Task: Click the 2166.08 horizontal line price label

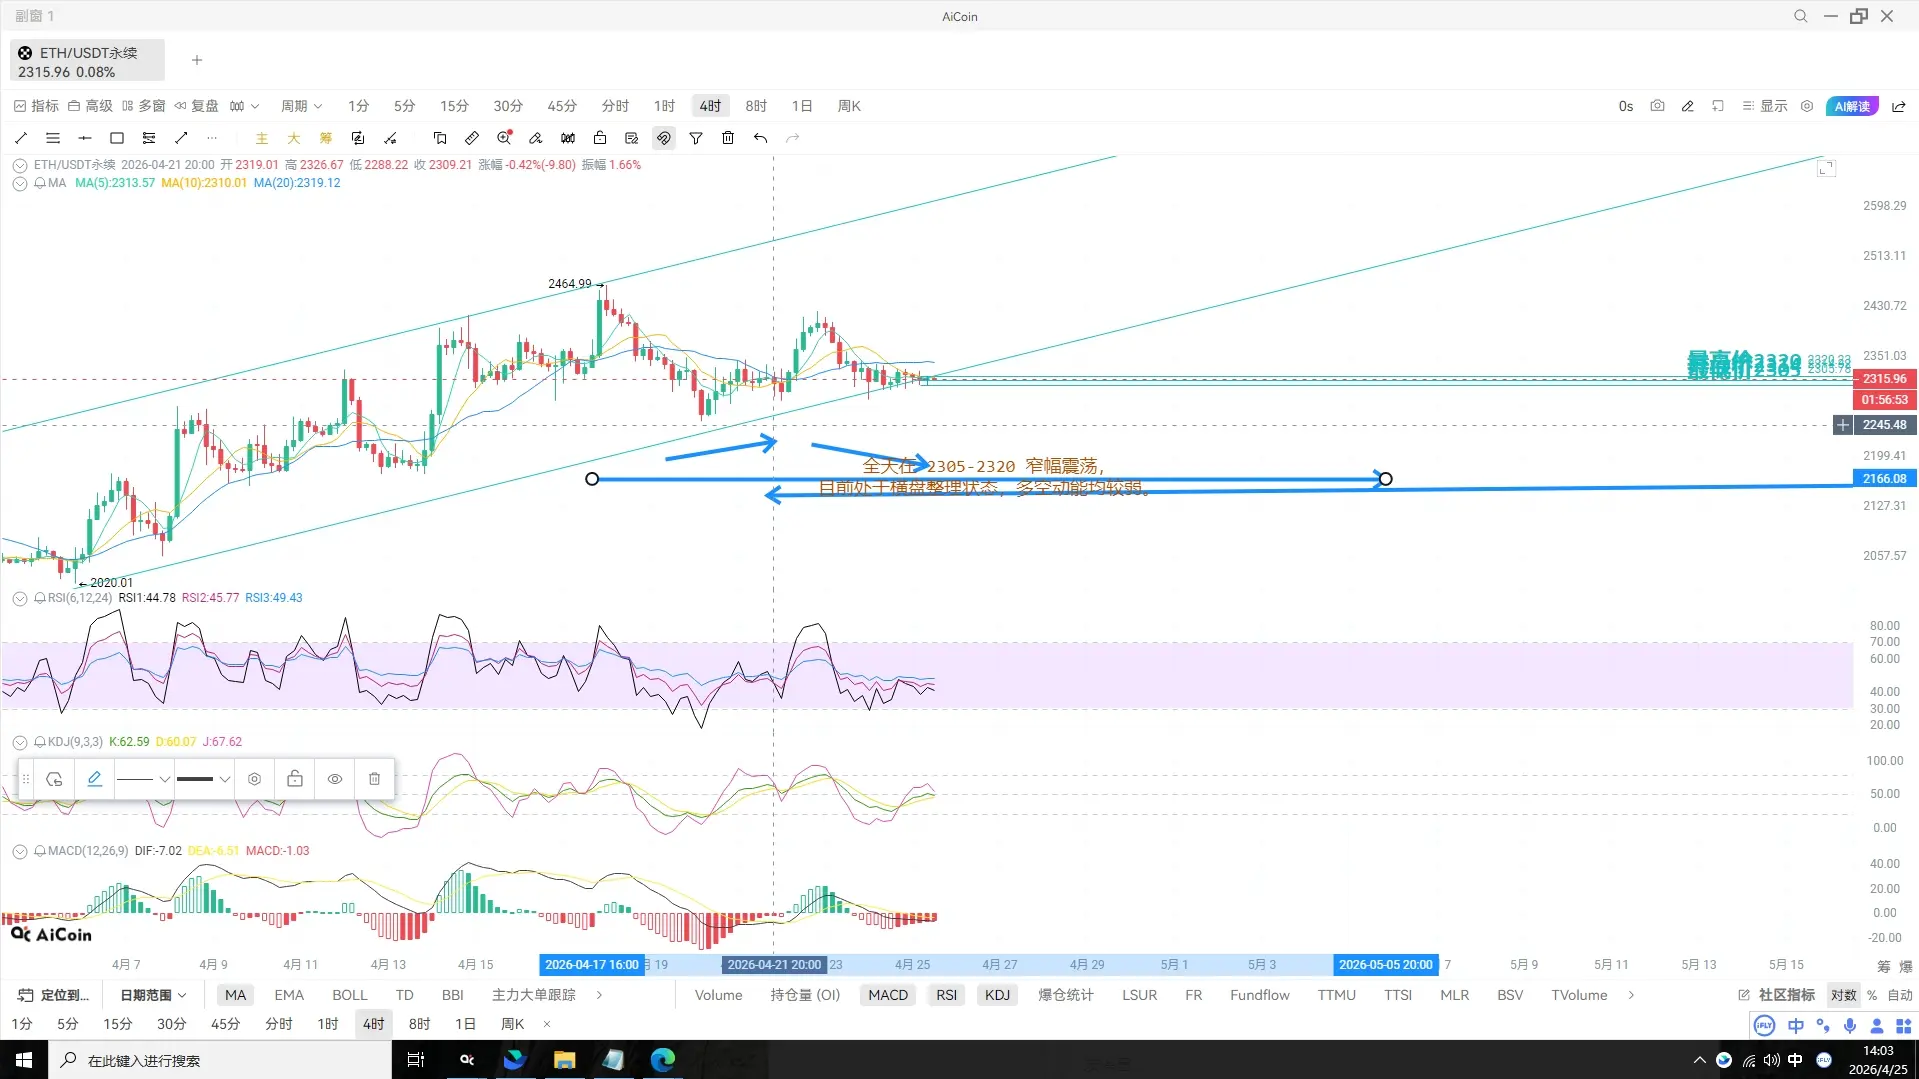Action: [x=1884, y=479]
